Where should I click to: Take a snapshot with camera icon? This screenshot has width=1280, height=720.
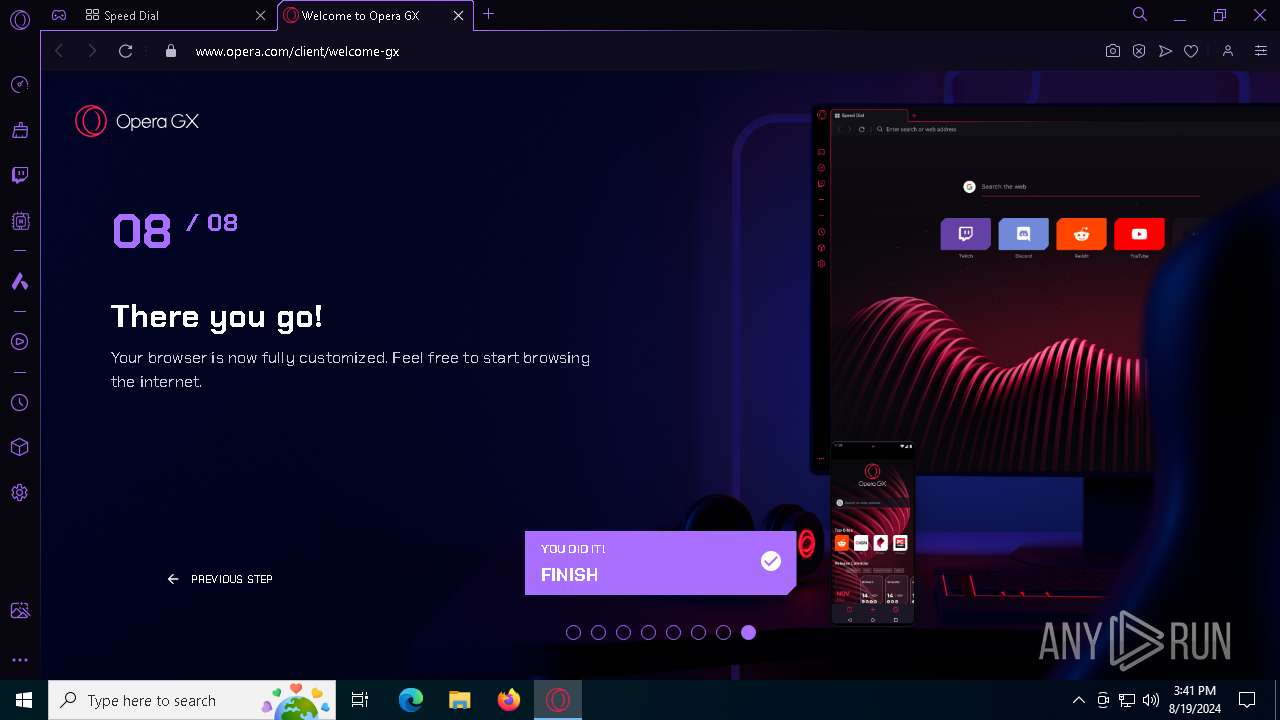[x=1112, y=51]
